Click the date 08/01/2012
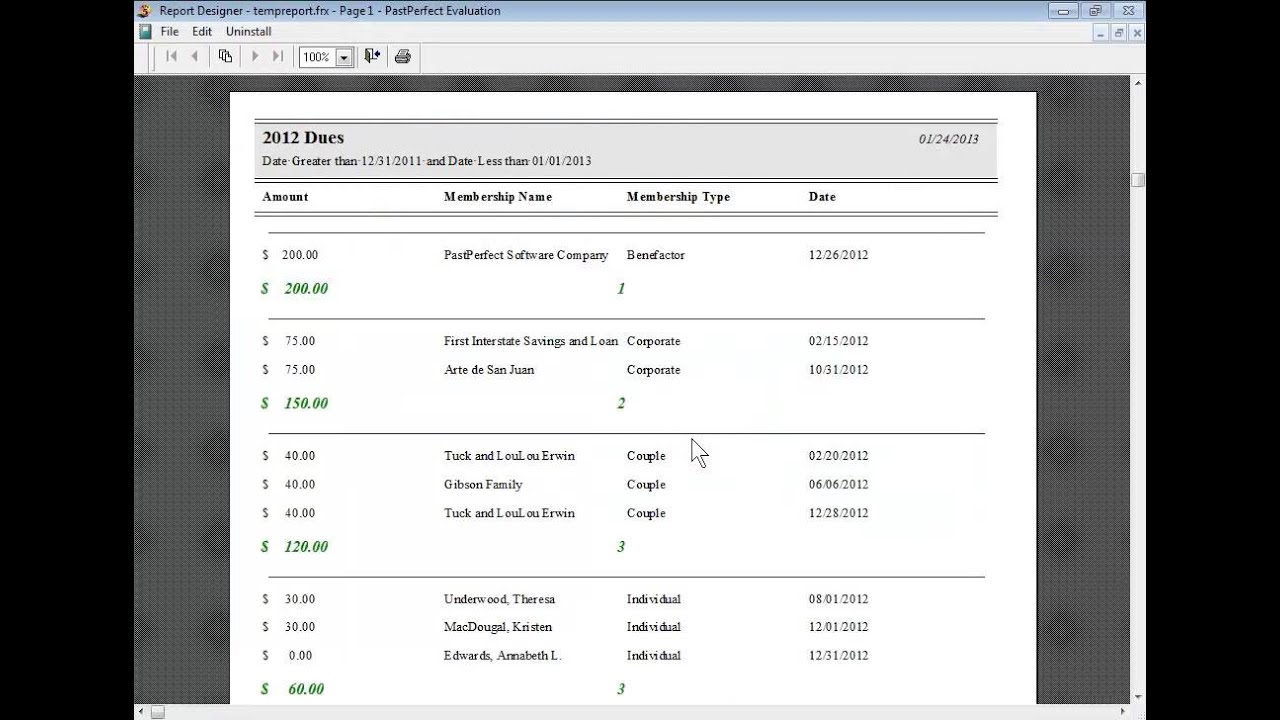Screen dimensions: 1280x720 (x=838, y=599)
